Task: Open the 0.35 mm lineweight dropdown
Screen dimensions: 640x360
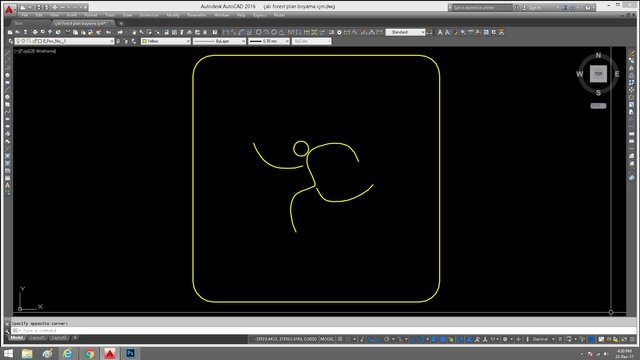Action: (x=269, y=41)
